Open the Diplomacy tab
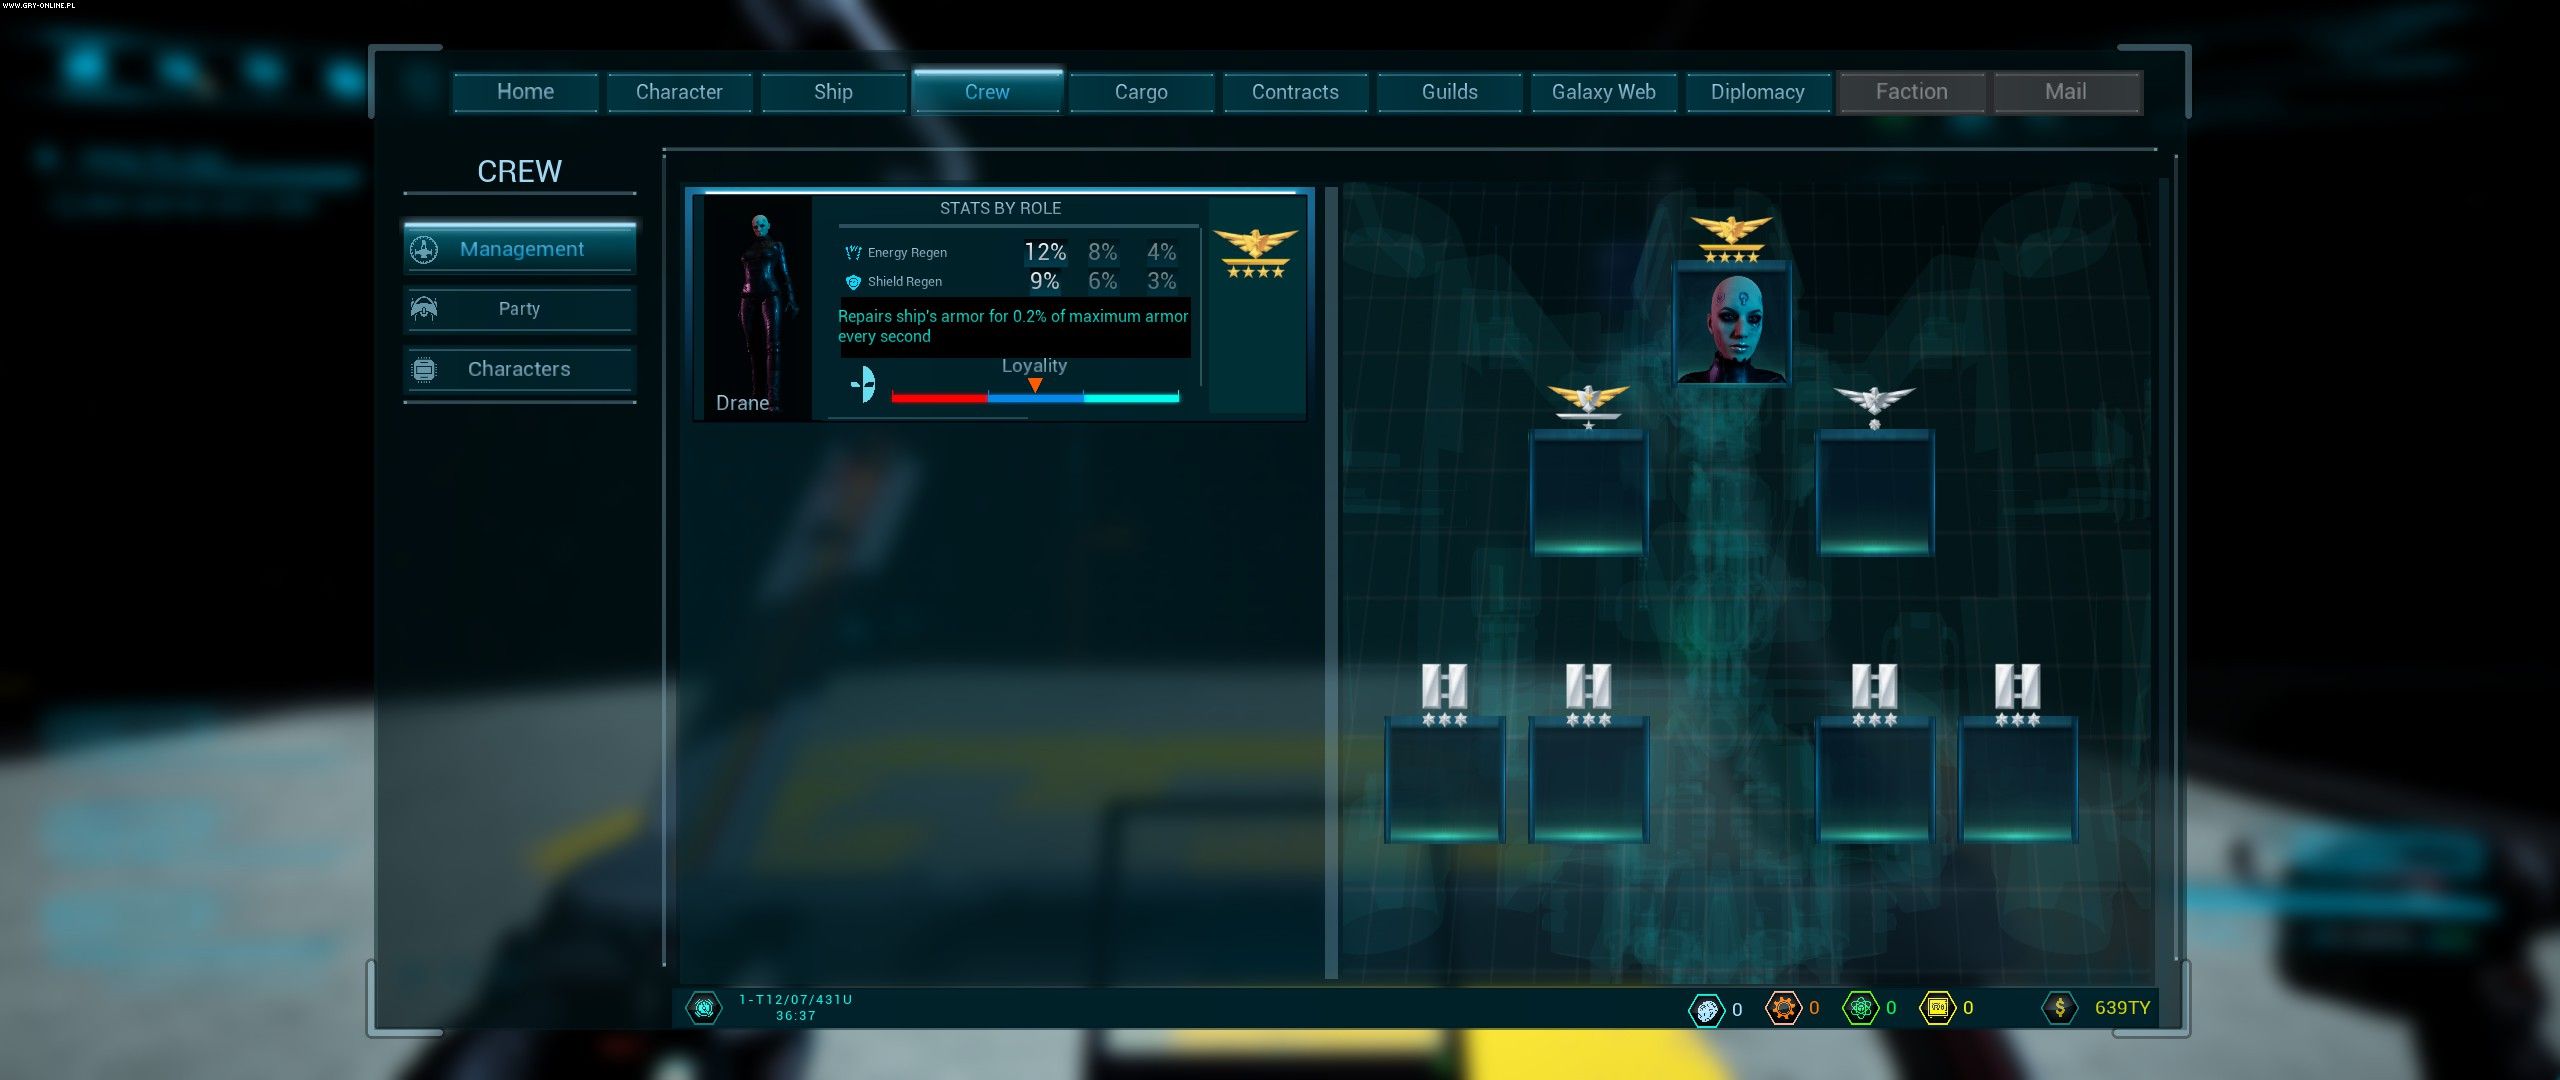This screenshot has width=2560, height=1080. [x=1757, y=92]
